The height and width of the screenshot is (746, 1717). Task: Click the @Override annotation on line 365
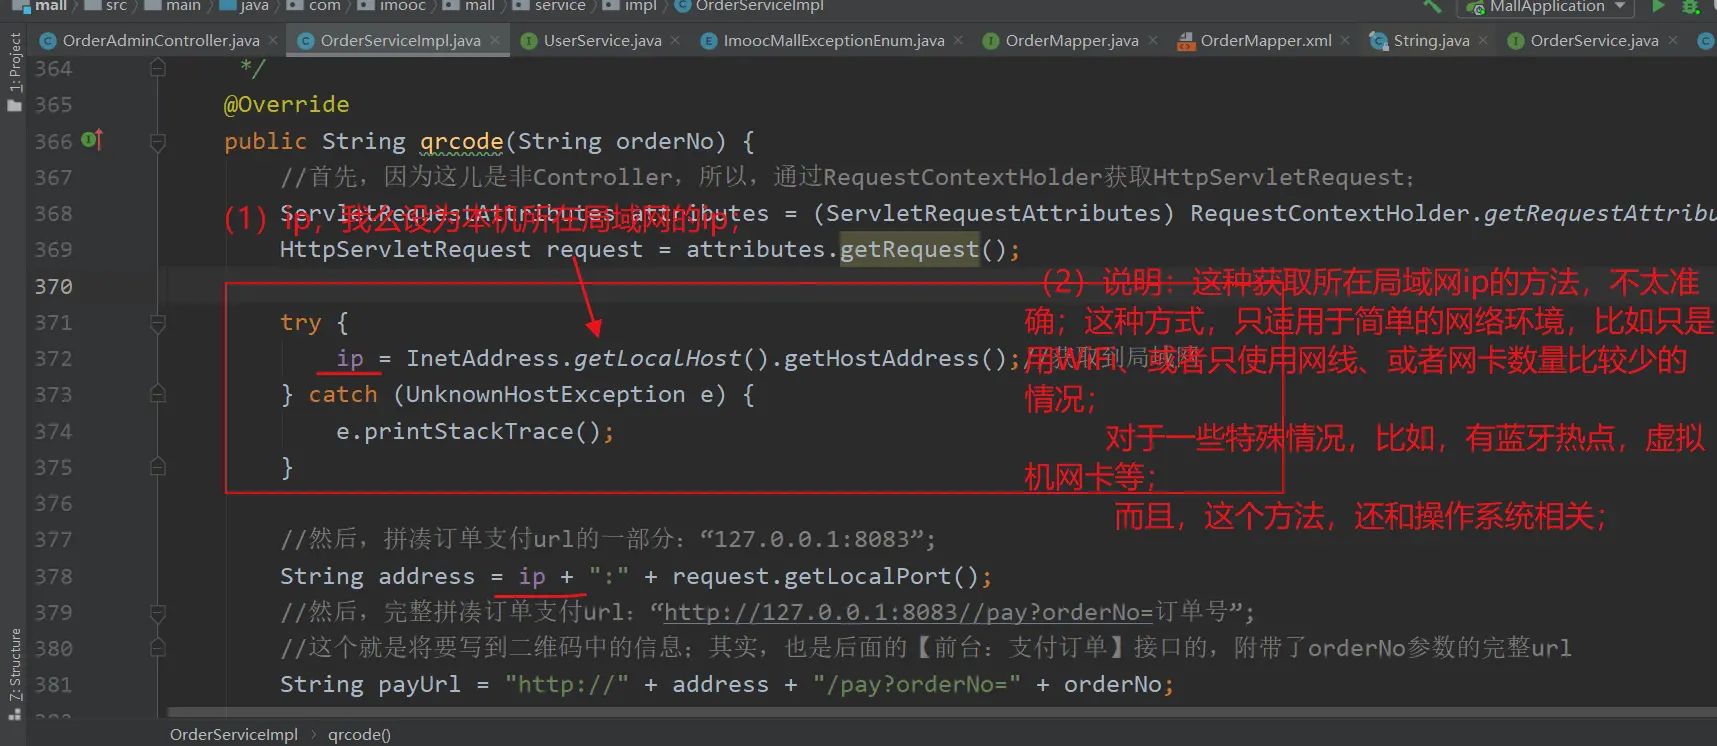(287, 105)
